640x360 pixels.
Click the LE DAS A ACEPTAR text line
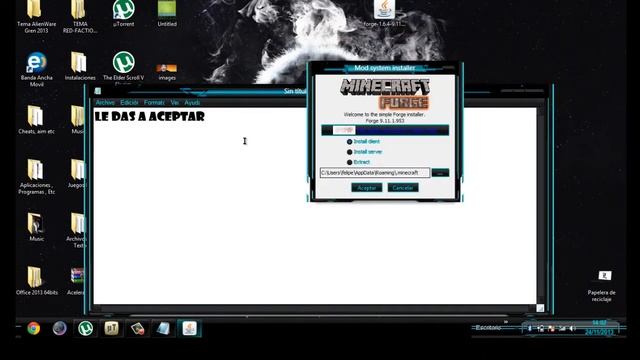(x=150, y=117)
